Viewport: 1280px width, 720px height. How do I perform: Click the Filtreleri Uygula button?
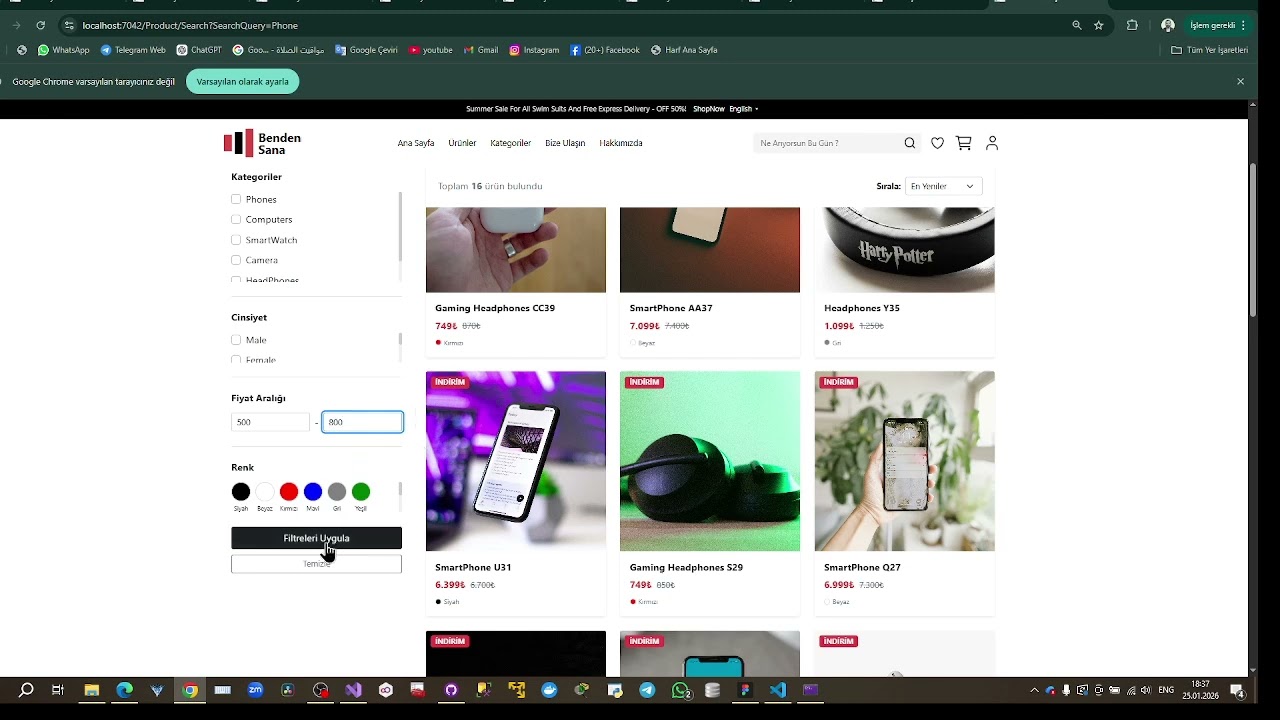click(316, 538)
